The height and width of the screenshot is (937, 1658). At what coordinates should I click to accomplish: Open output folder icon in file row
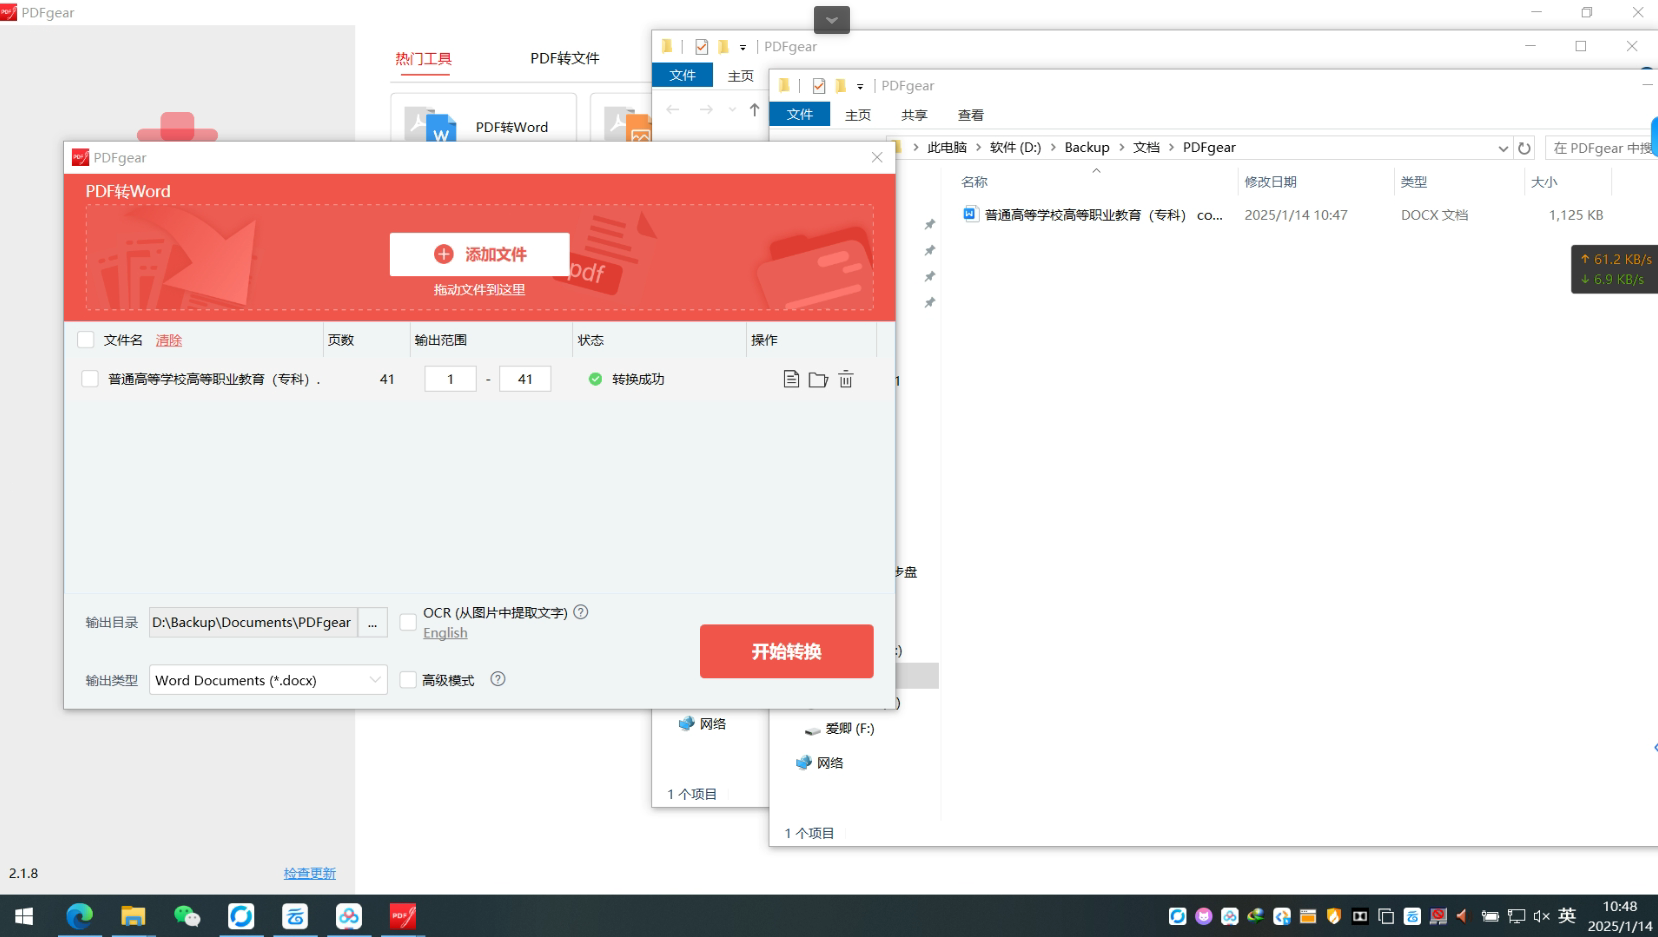click(x=818, y=379)
